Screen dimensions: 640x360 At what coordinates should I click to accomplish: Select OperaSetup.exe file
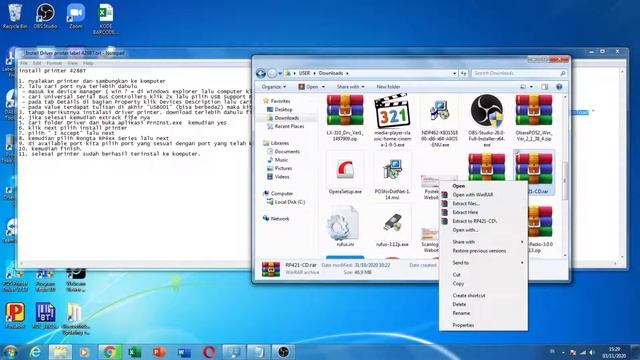[x=345, y=174]
